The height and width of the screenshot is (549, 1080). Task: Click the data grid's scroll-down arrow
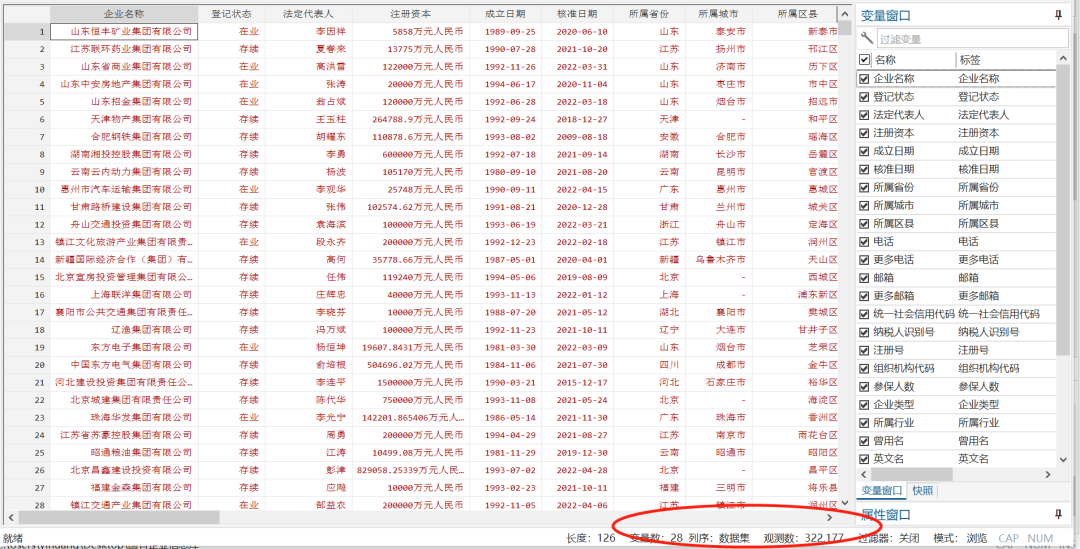(845, 504)
